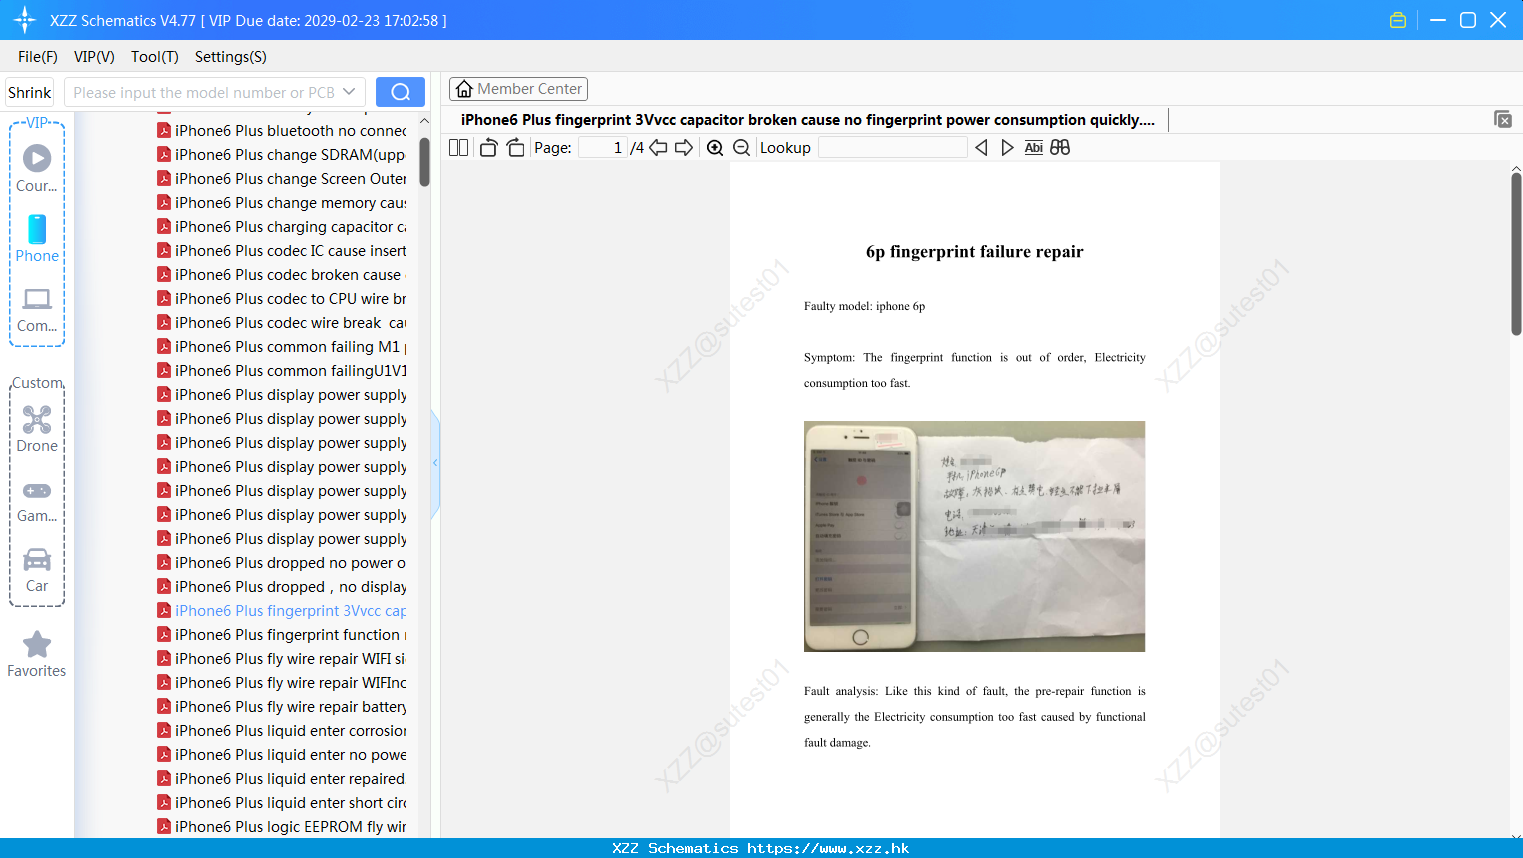The height and width of the screenshot is (858, 1523).
Task: Open 'iPhone6 Plus codec to CPU wire' file
Action: coord(281,299)
